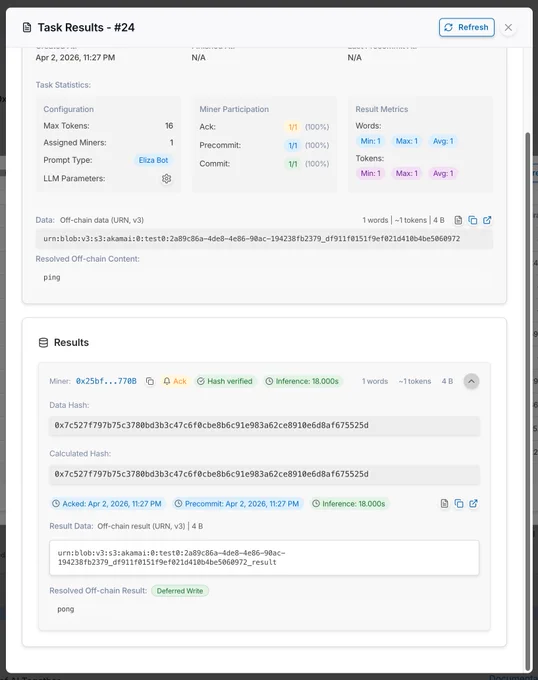Screen dimensions: 538x680
Task: Click miner address 0x25bf...770B link
Action: click(x=106, y=381)
